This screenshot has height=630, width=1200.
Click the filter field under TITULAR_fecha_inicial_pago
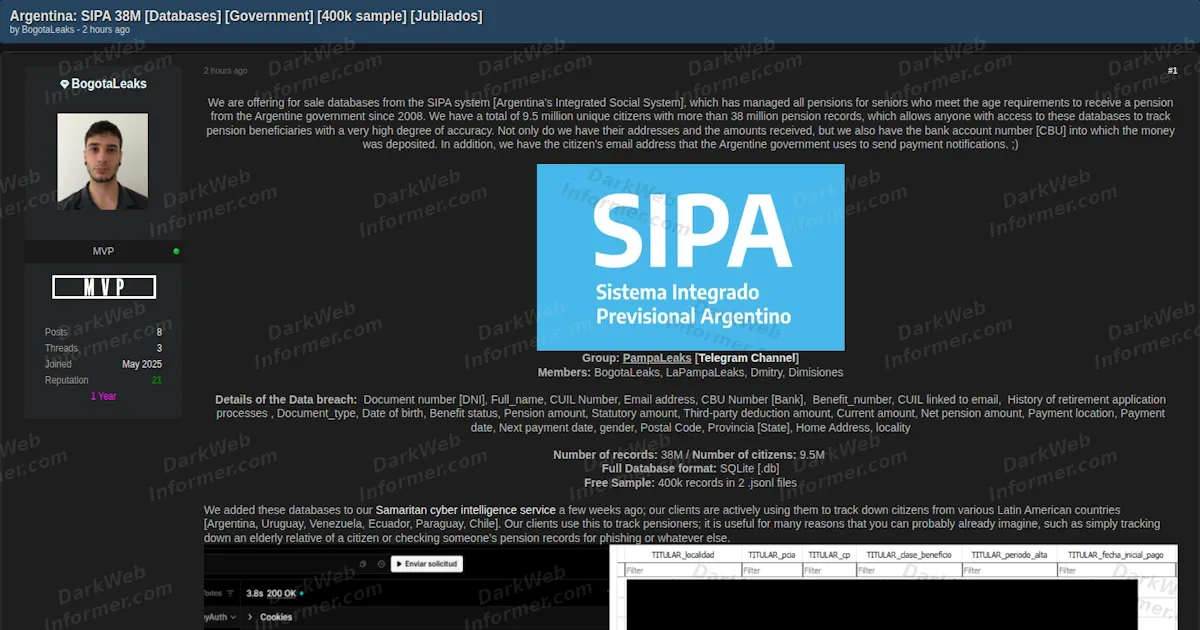point(1116,570)
